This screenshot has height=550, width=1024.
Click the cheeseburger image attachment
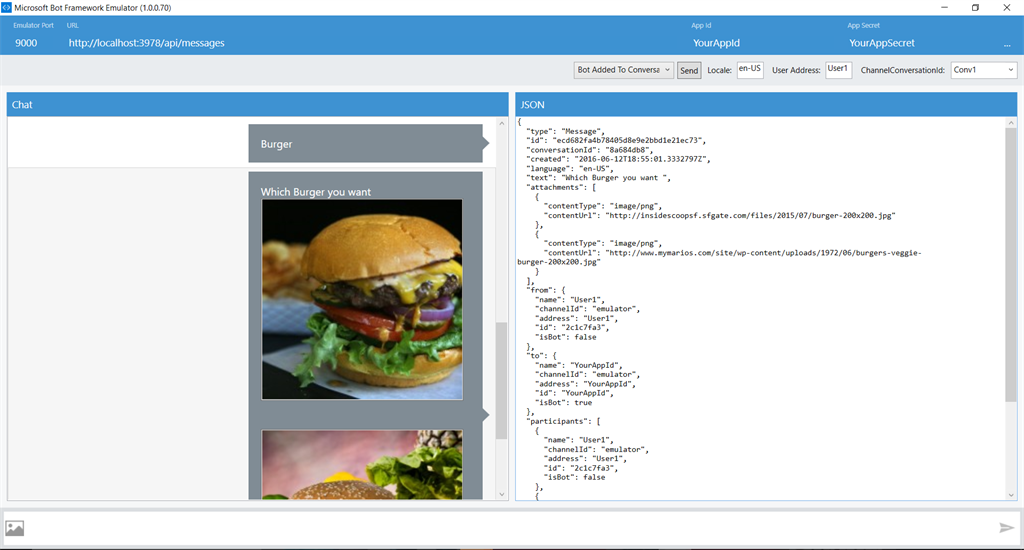click(362, 299)
